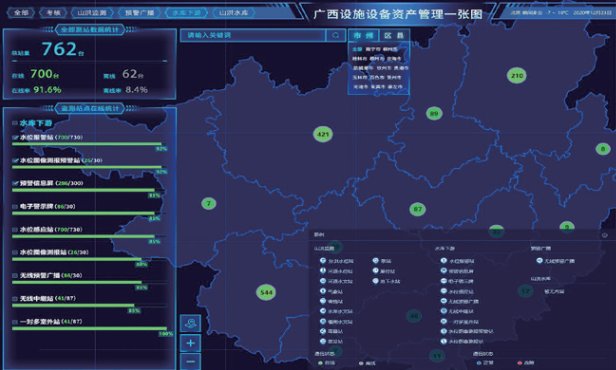Switch to the 预警广播 tab
The width and height of the screenshot is (616, 370).
139,13
